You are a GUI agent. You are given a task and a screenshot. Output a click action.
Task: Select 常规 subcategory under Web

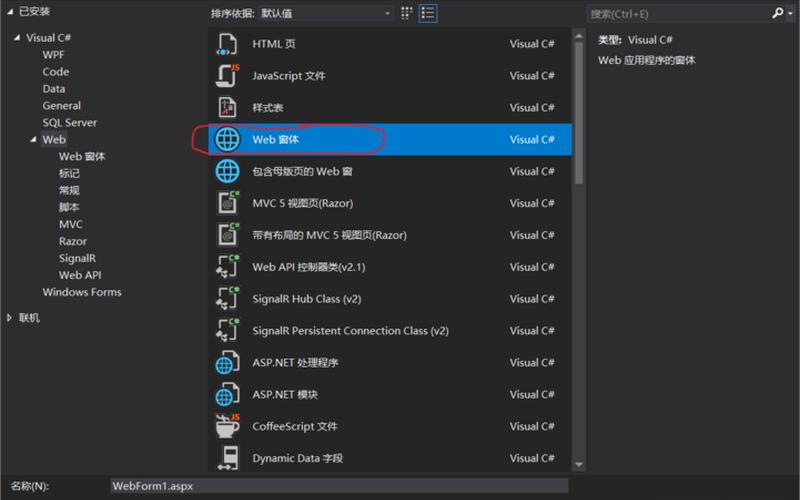click(x=69, y=190)
